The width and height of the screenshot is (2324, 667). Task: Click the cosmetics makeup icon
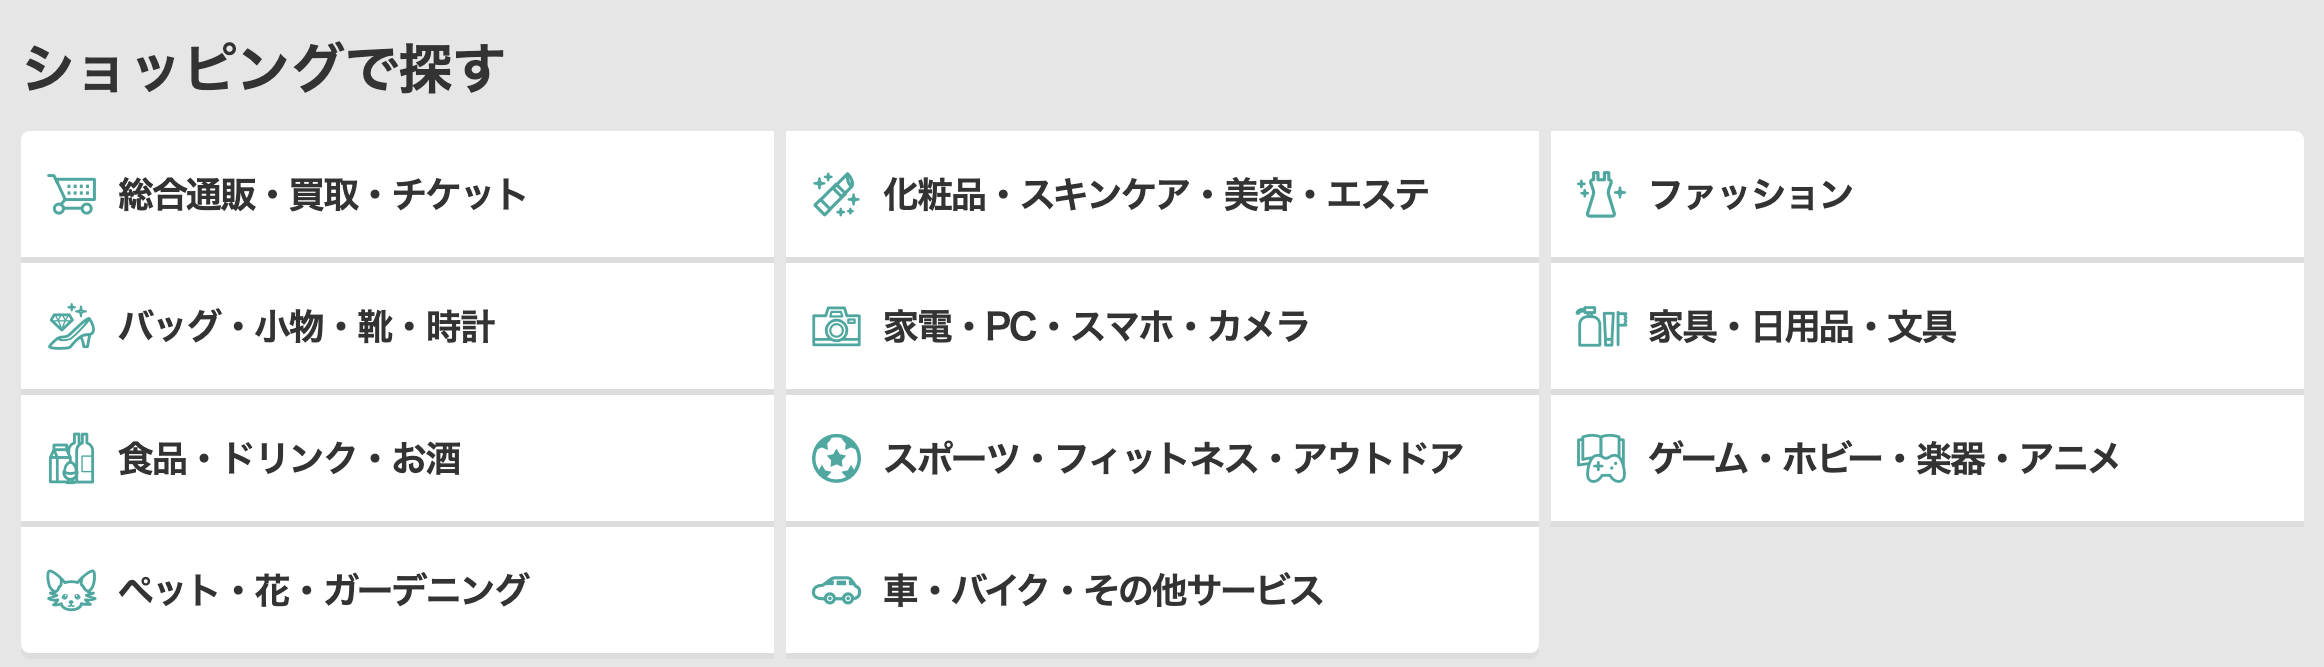point(836,194)
